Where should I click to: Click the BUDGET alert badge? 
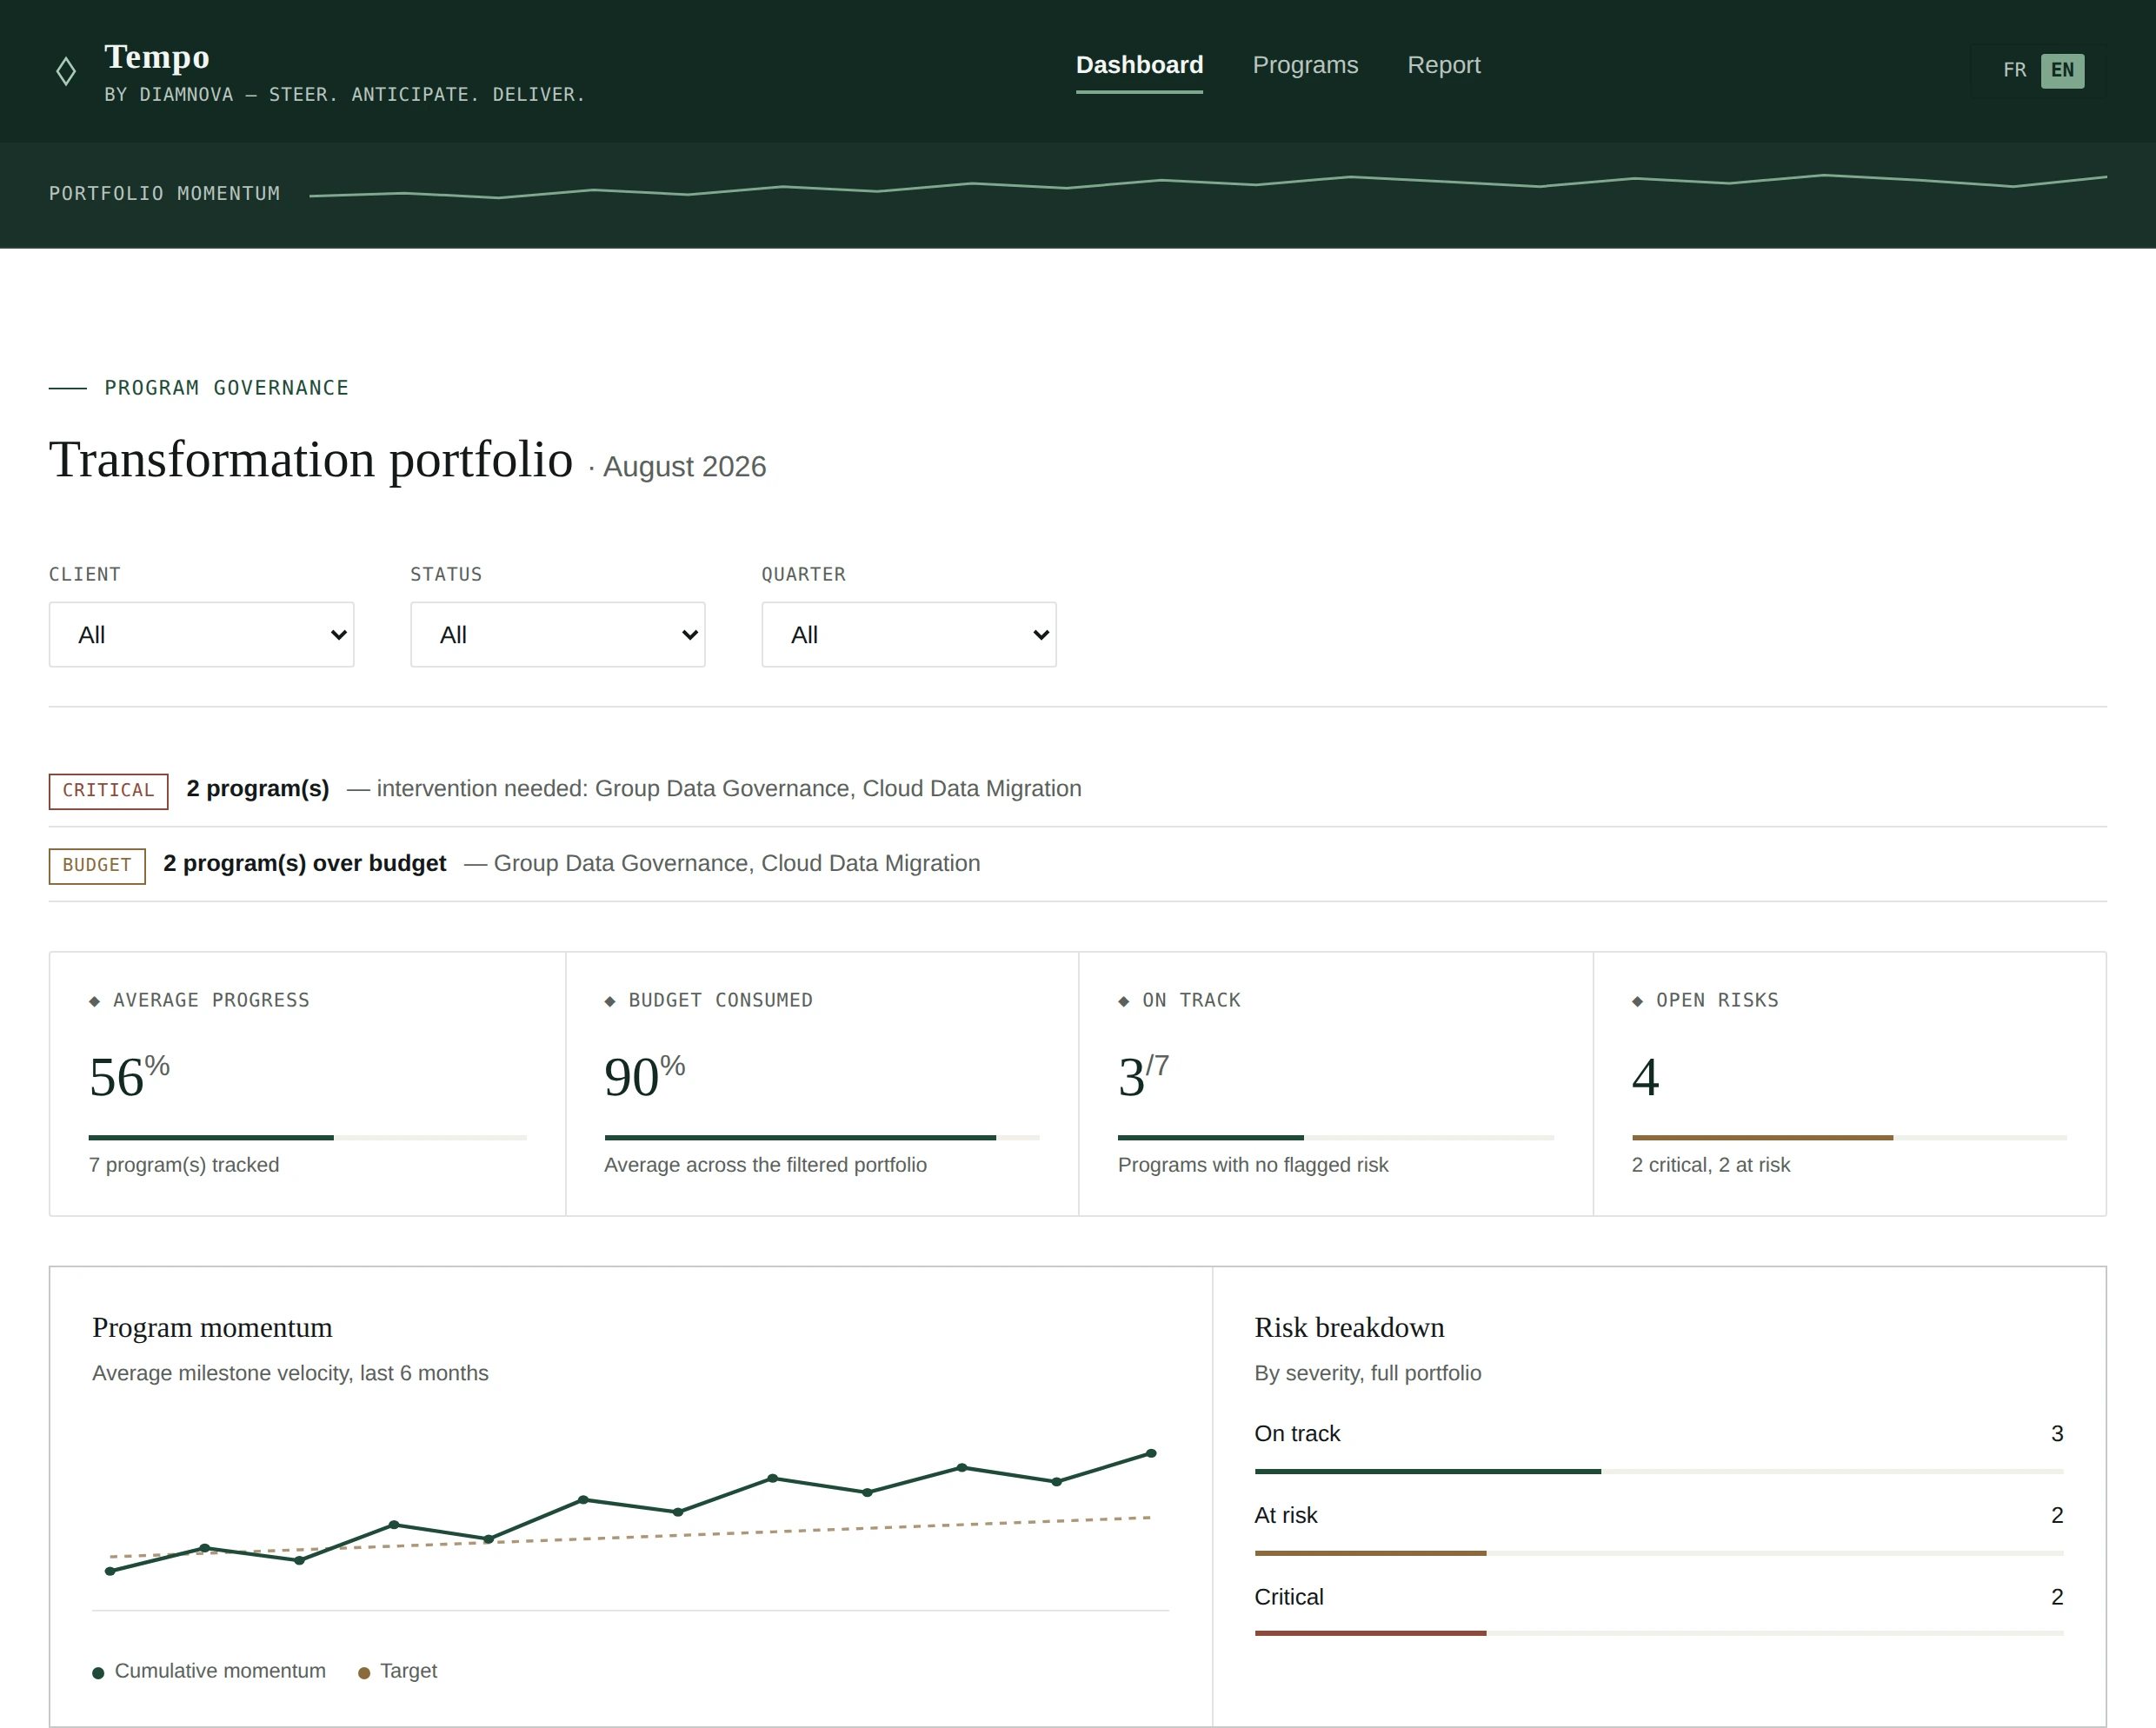[97, 865]
